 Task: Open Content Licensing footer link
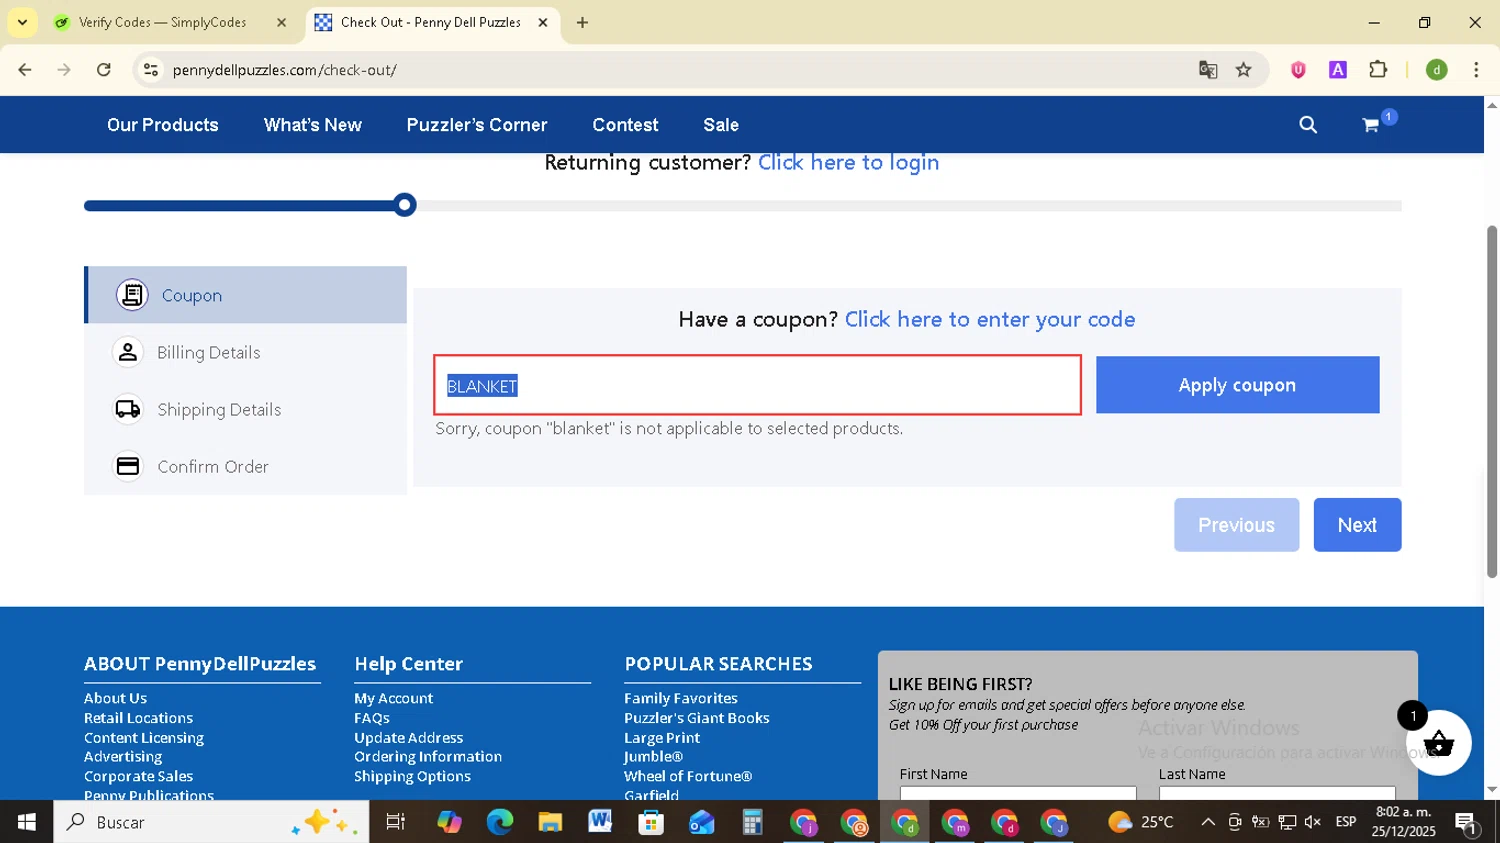(x=144, y=738)
